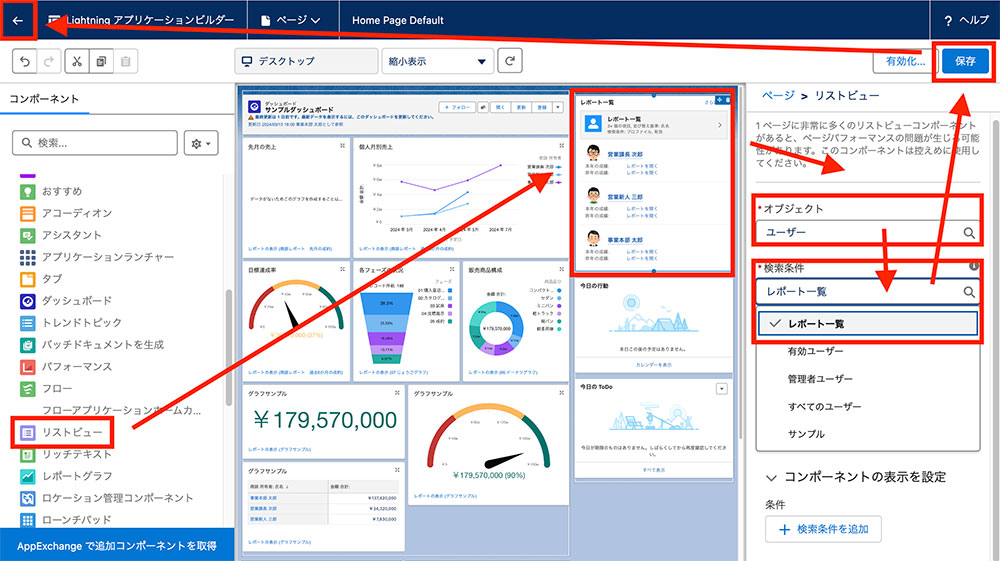This screenshot has height=561, width=1000.
Task: Click the component 検索 input field
Action: (x=95, y=143)
